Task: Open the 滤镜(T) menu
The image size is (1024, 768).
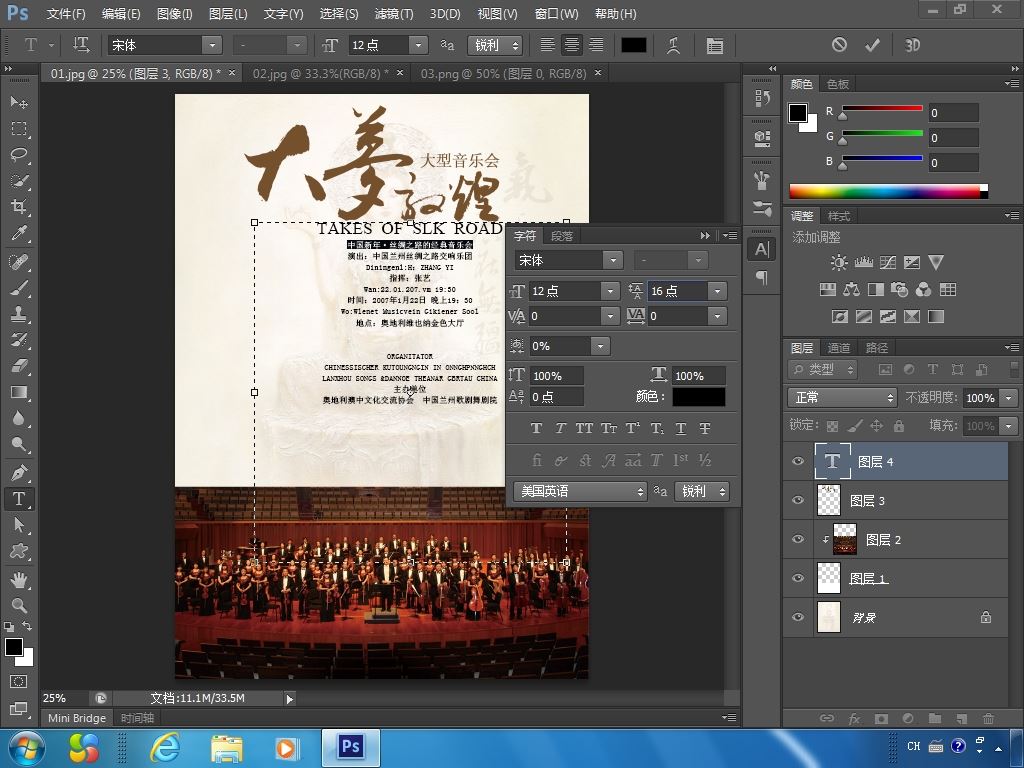Action: click(393, 14)
